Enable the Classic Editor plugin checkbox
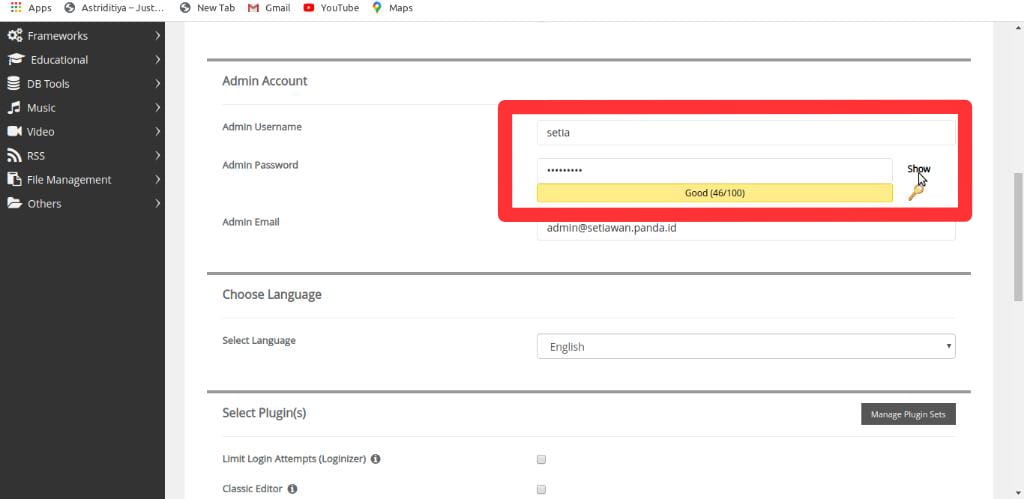The image size is (1024, 499). point(541,489)
